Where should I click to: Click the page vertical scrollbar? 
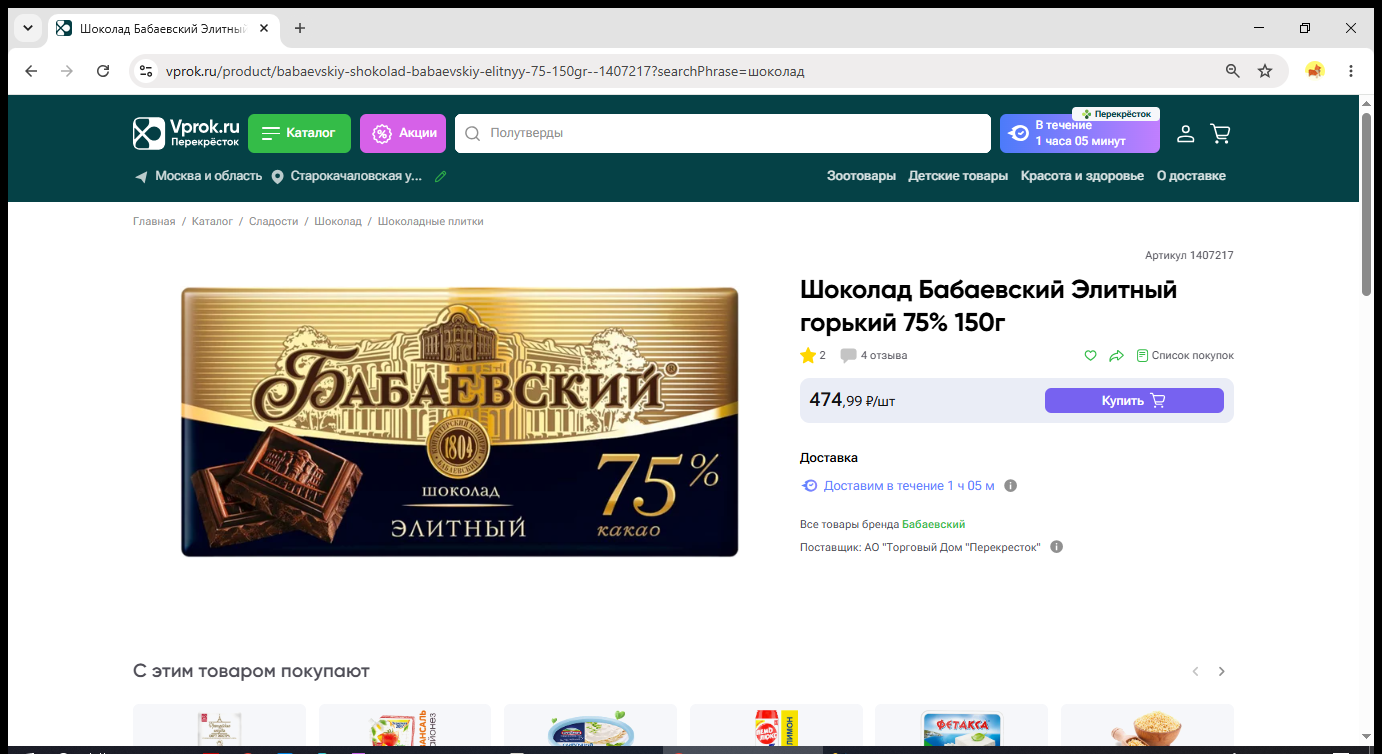point(1366,205)
